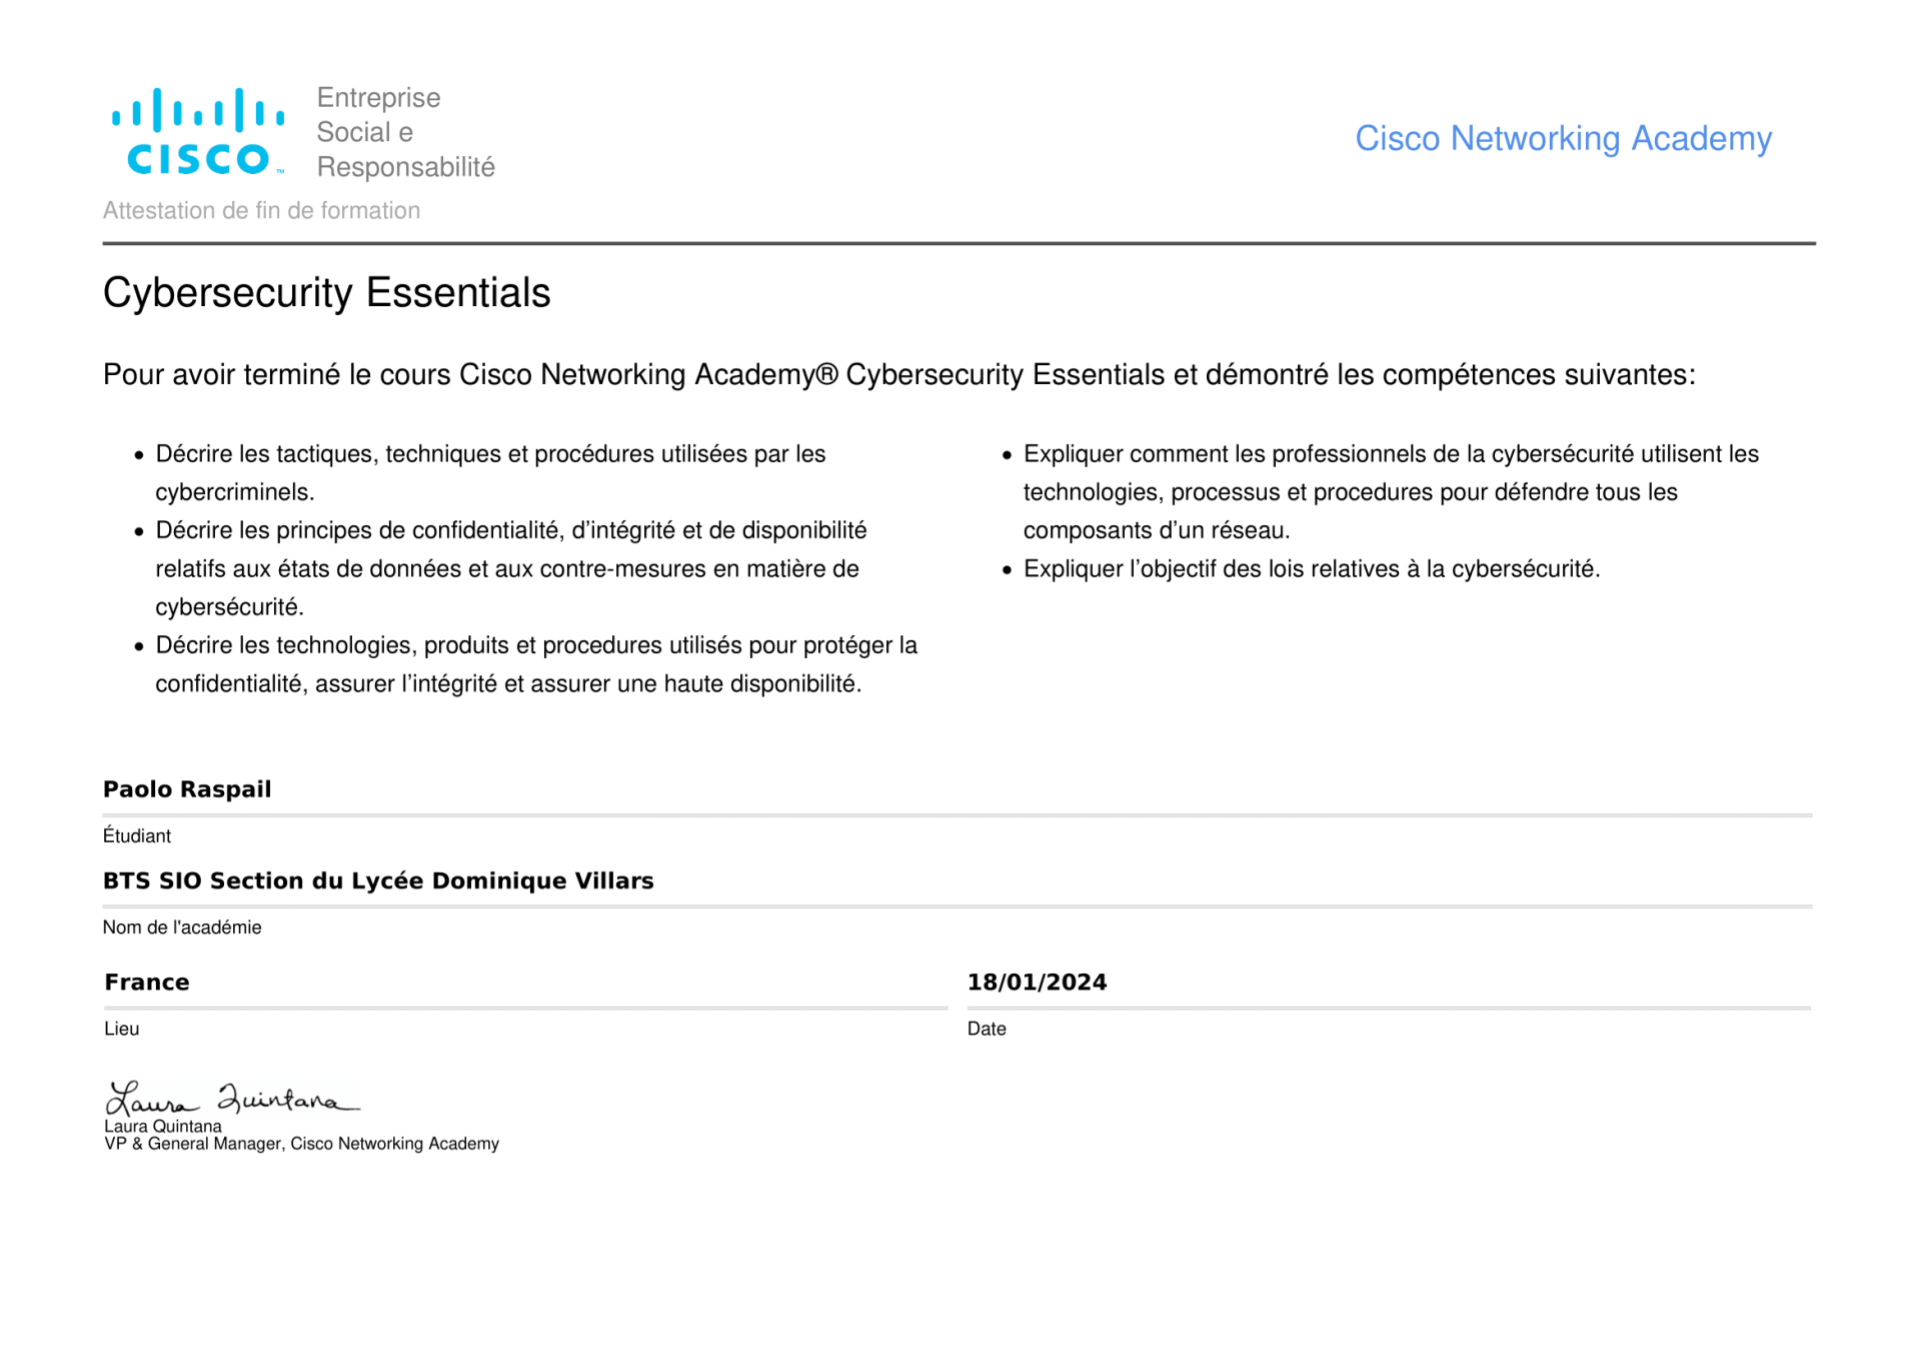Click the Cisco logo
Image resolution: width=1919 pixels, height=1357 pixels.
click(x=198, y=131)
